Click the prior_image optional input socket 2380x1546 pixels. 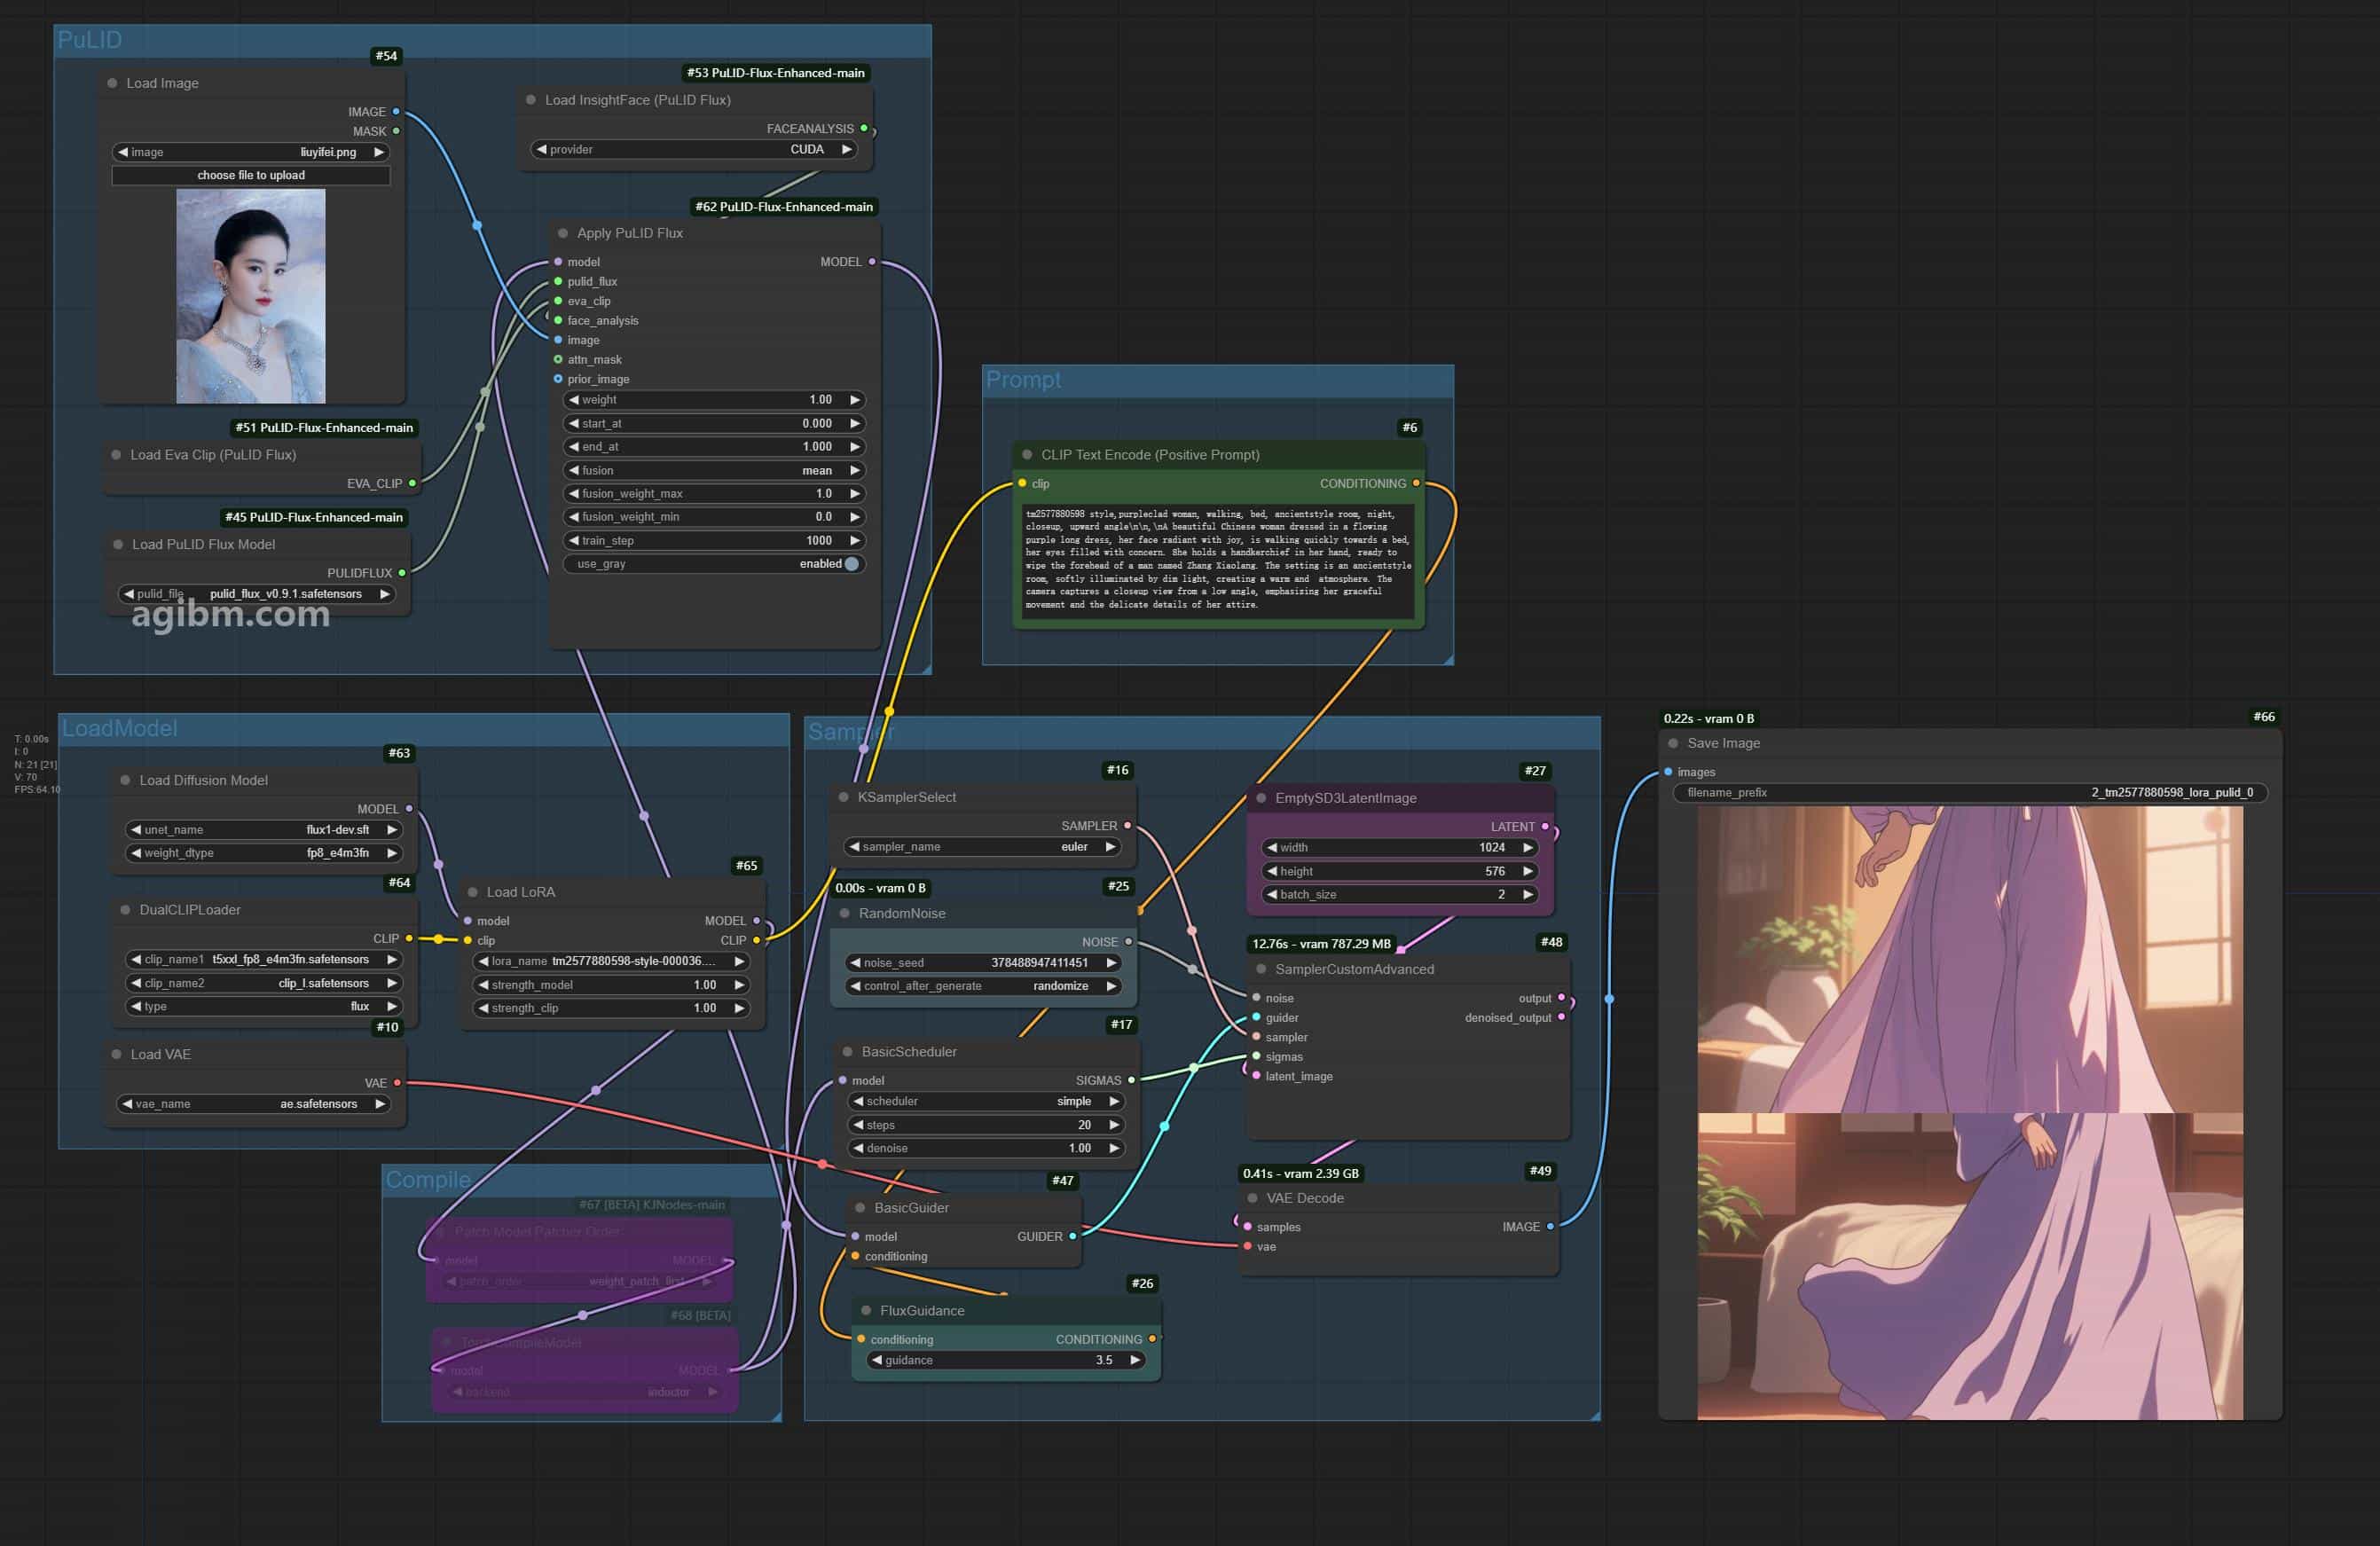click(558, 379)
